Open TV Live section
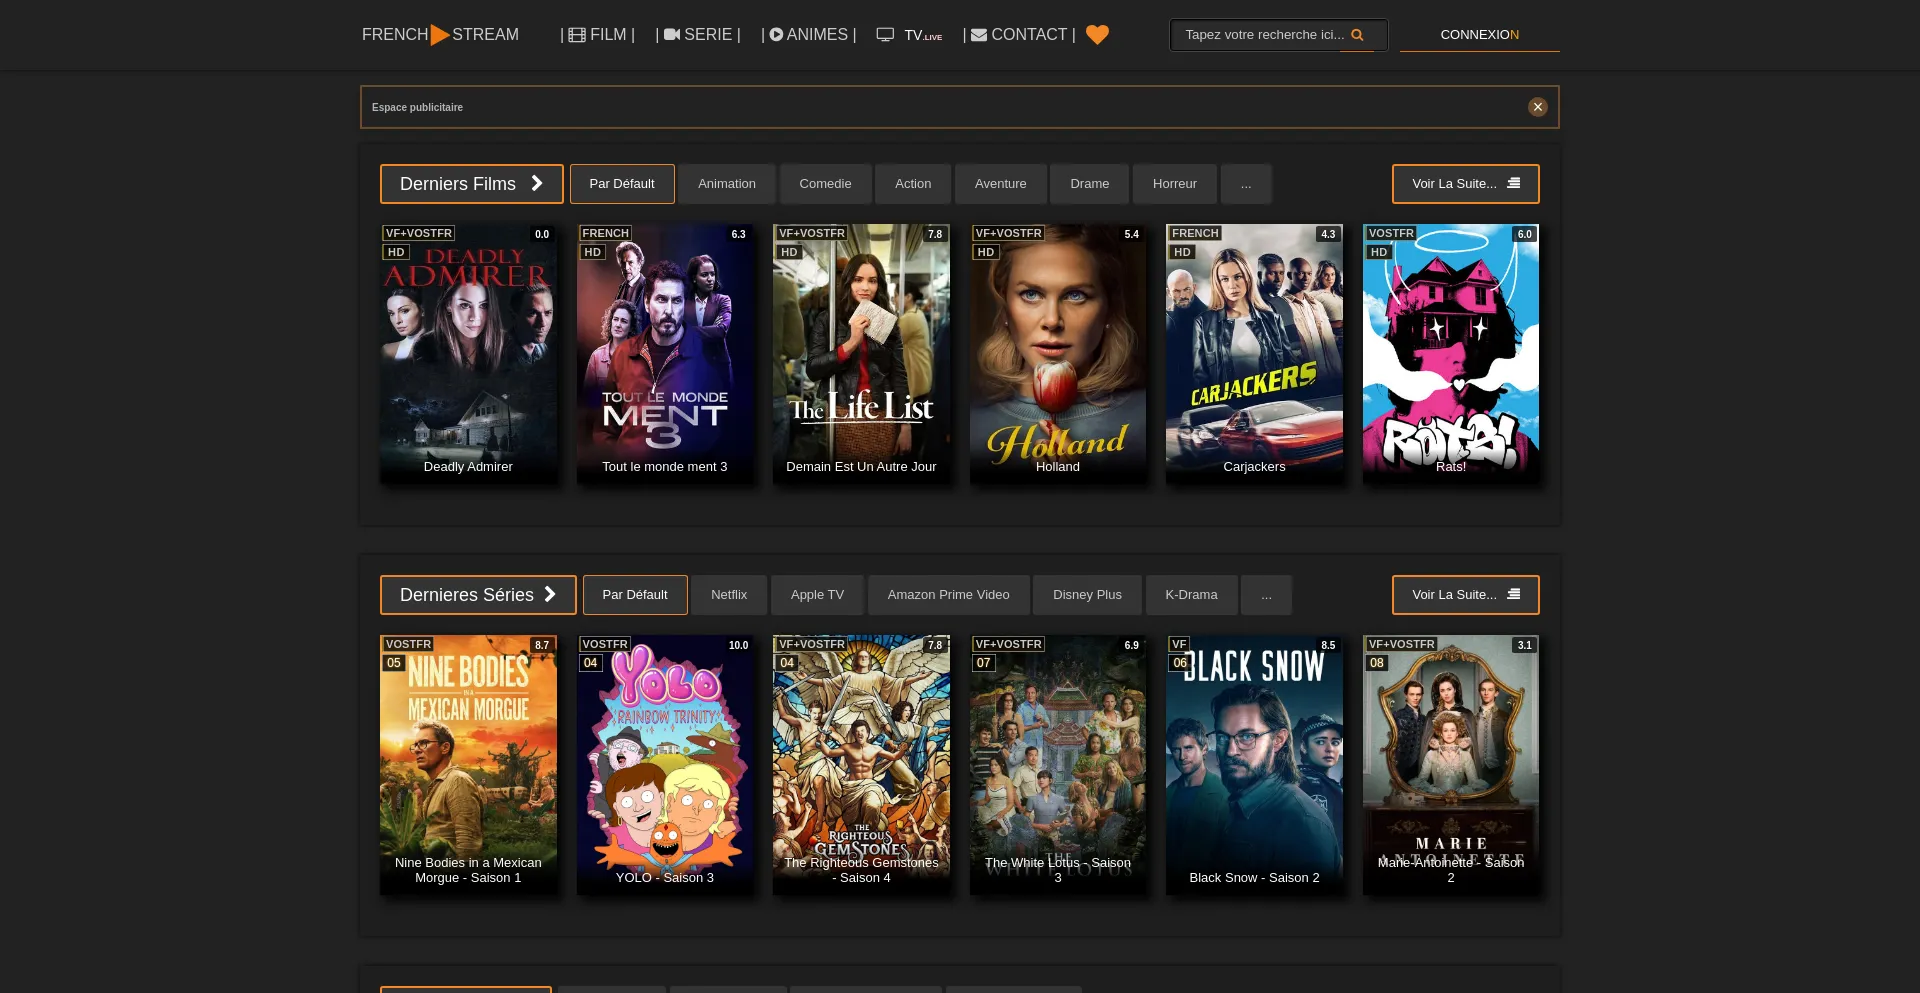The height and width of the screenshot is (993, 1920). tap(909, 35)
